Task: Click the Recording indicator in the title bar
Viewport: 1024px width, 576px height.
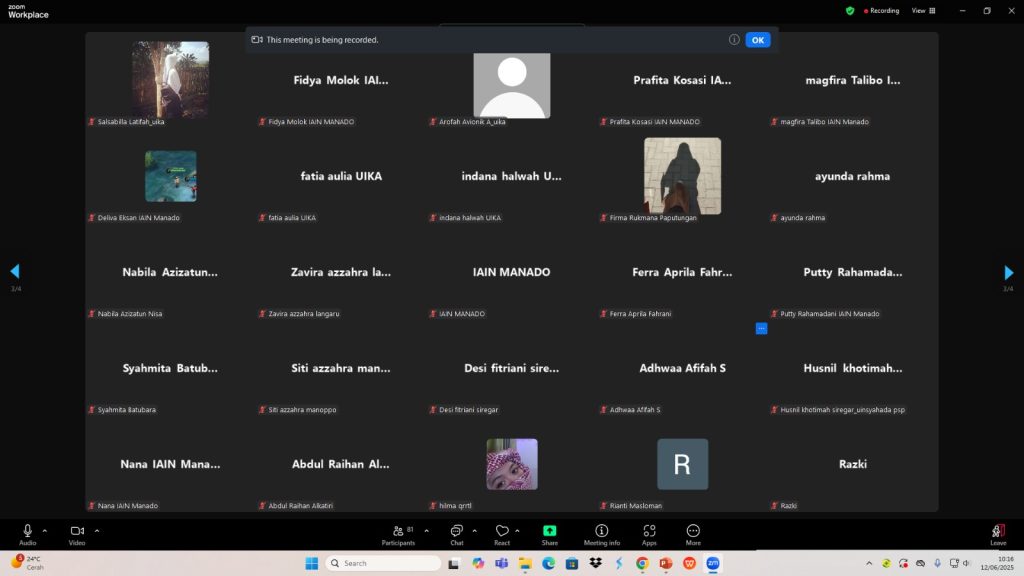Action: click(x=879, y=11)
